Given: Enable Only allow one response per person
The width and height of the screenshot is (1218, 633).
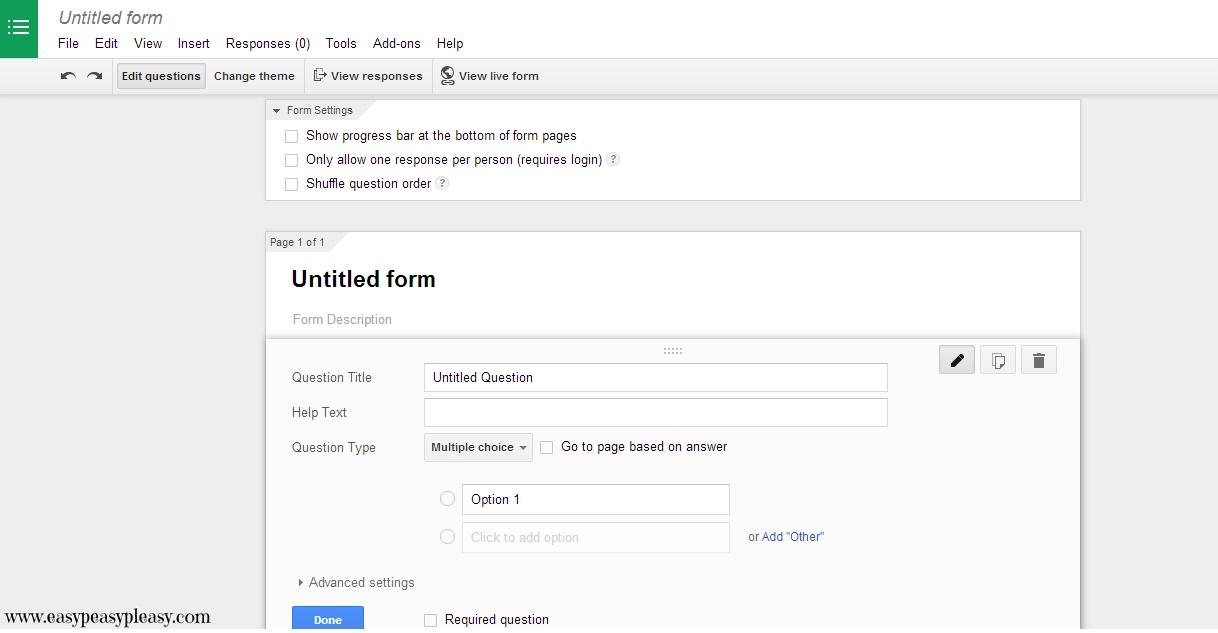Looking at the screenshot, I should [x=292, y=160].
